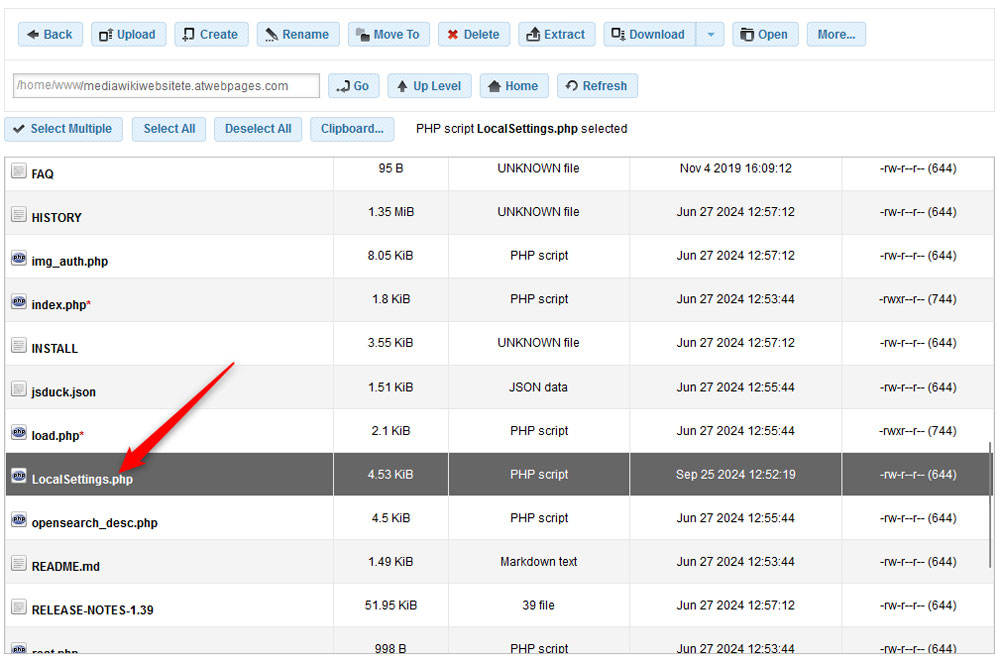Deselect All highlighted files
The width and height of the screenshot is (1000, 661).
click(x=258, y=128)
